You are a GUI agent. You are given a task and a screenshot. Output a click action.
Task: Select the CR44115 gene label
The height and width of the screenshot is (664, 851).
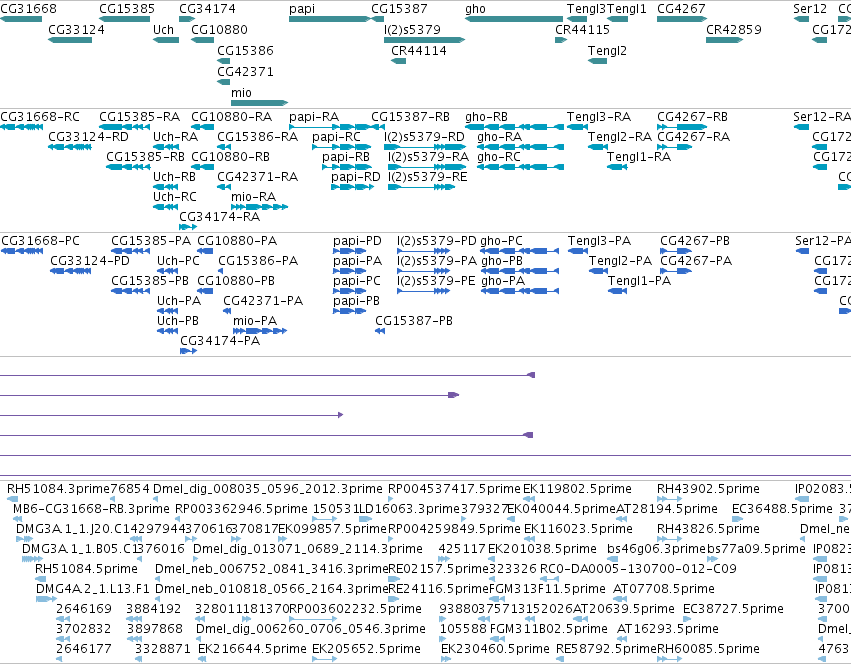(582, 29)
